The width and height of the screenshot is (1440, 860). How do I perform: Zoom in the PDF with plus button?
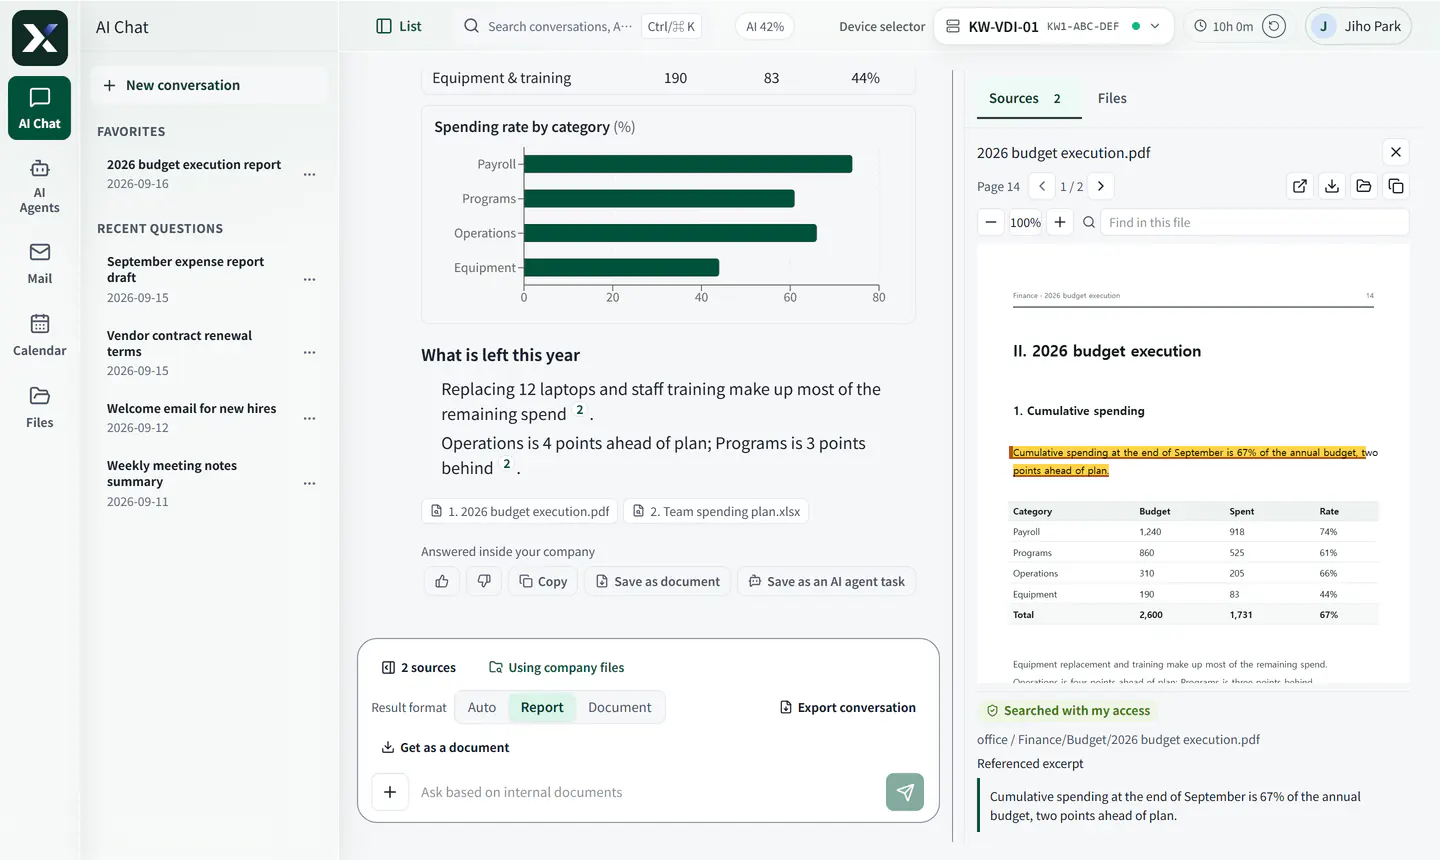click(x=1060, y=222)
